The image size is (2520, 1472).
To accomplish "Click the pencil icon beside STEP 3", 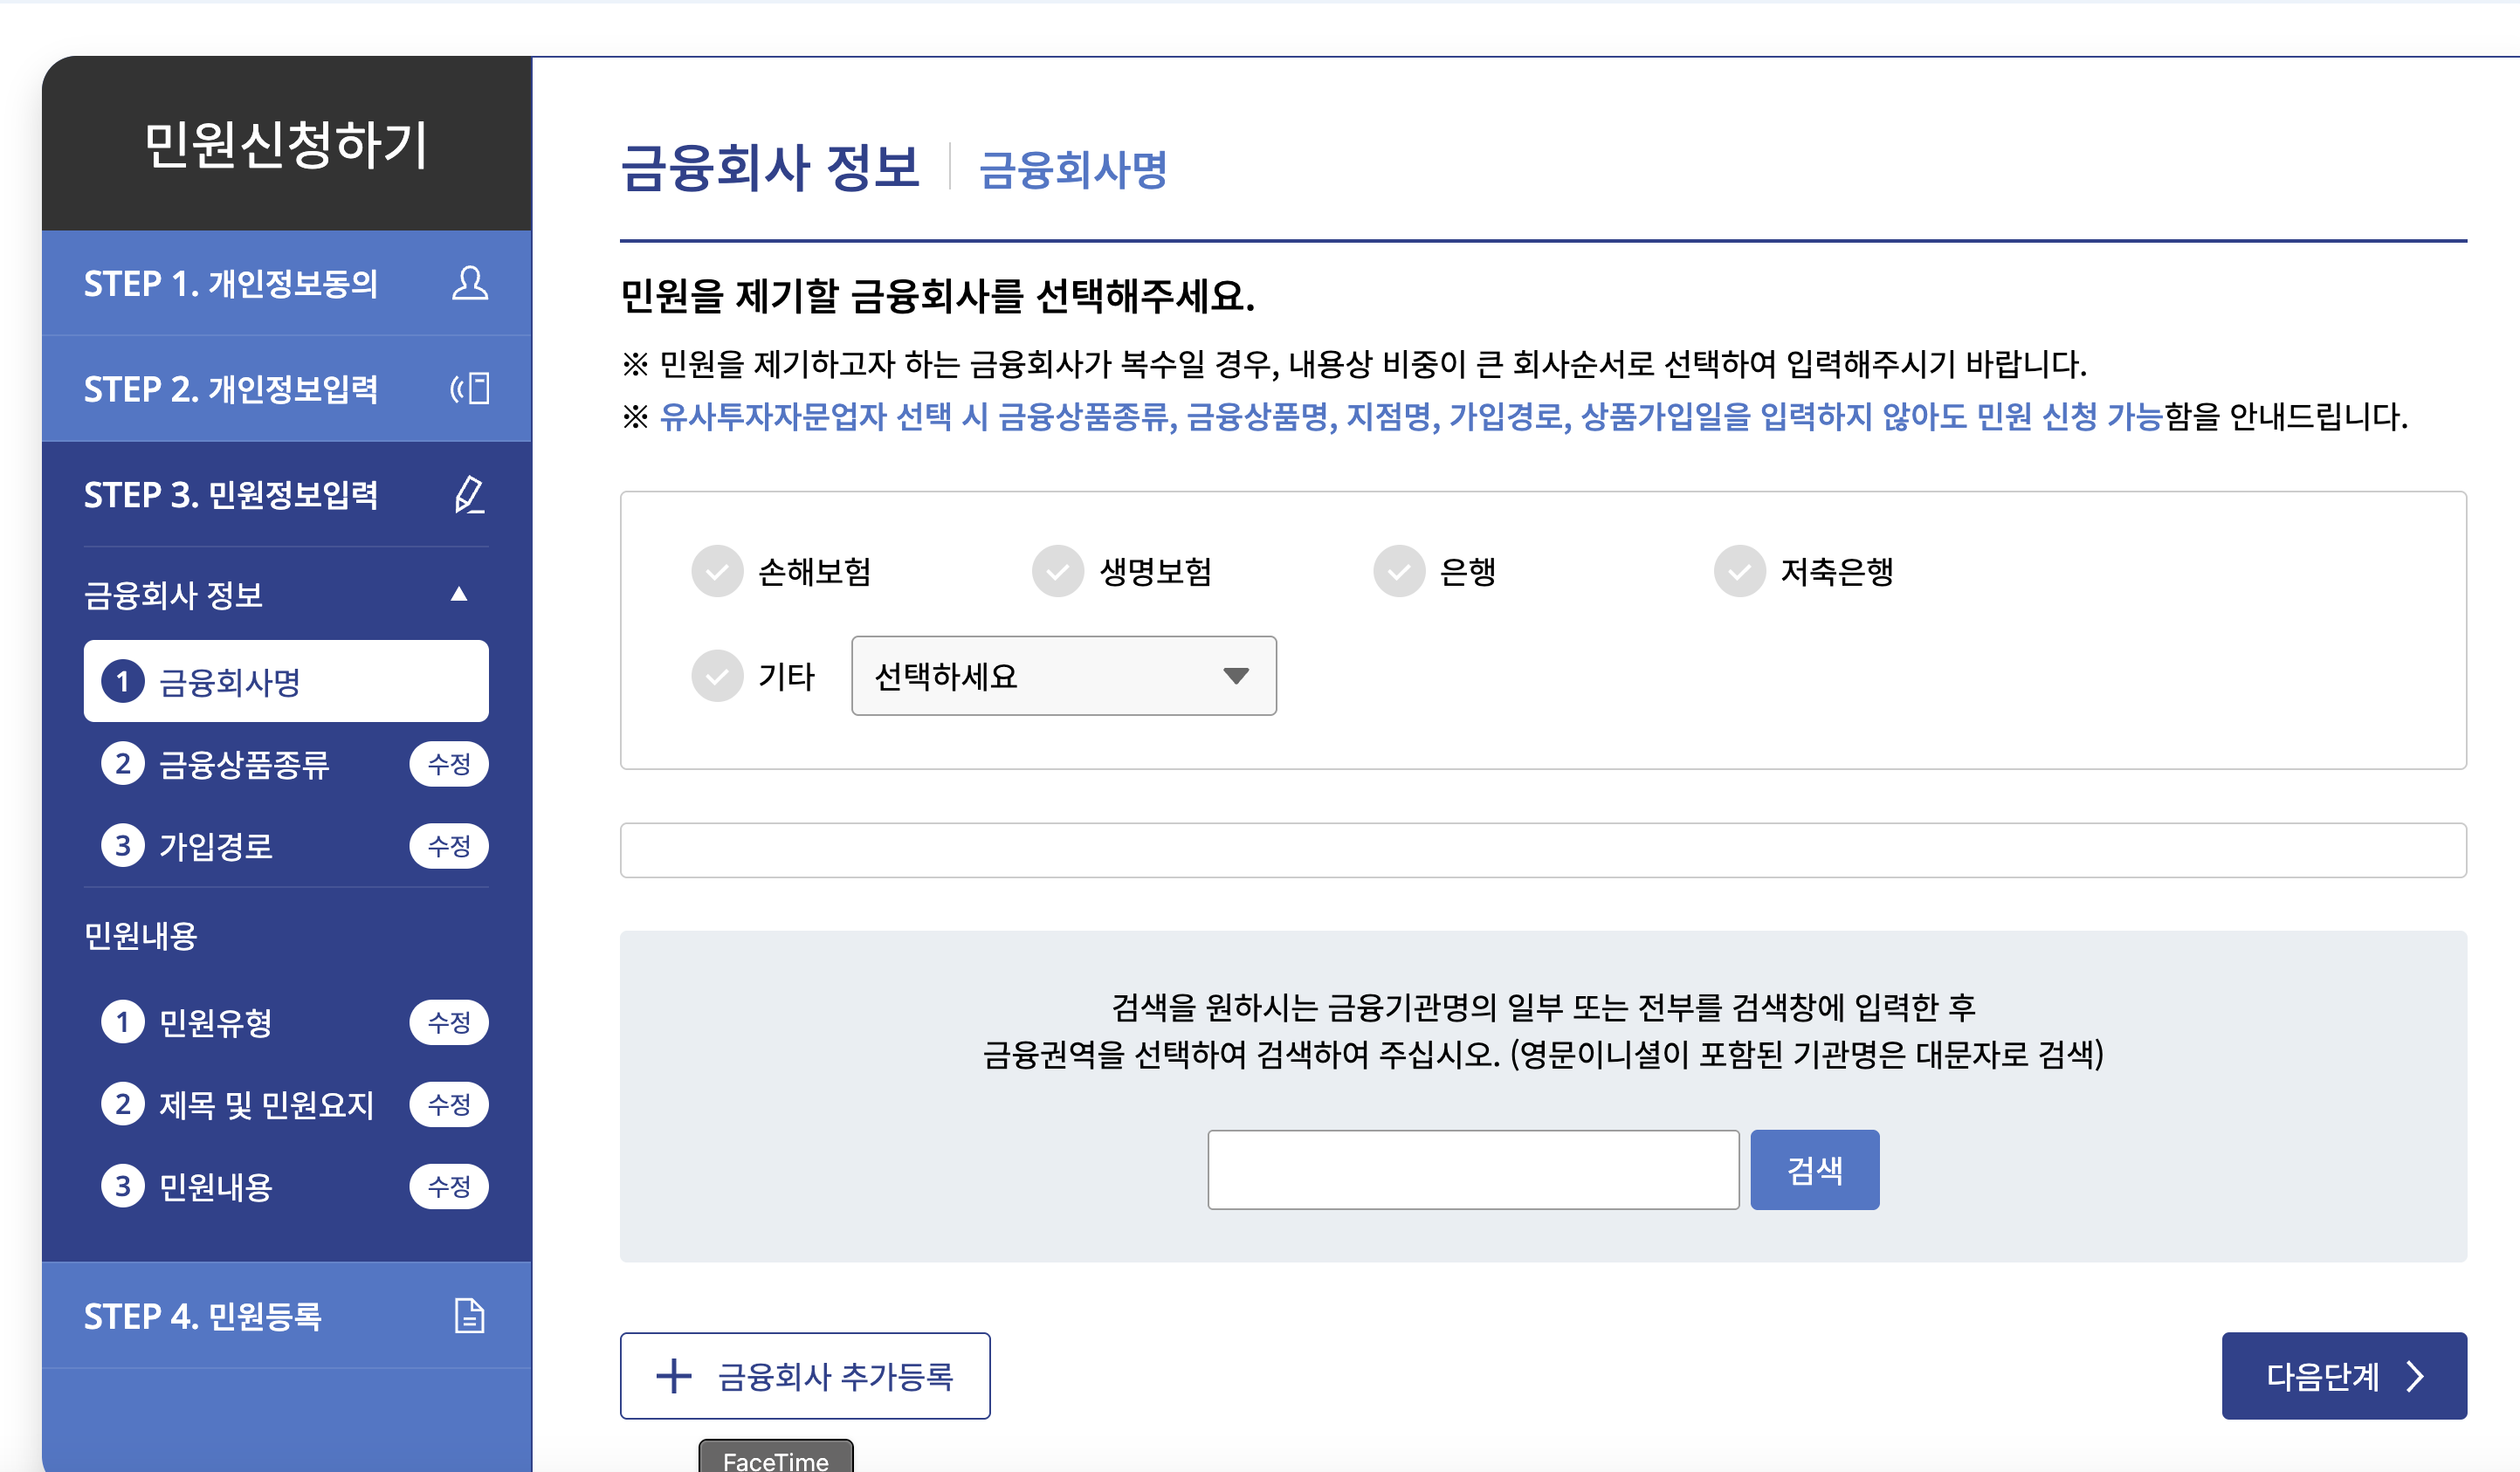I will point(469,495).
